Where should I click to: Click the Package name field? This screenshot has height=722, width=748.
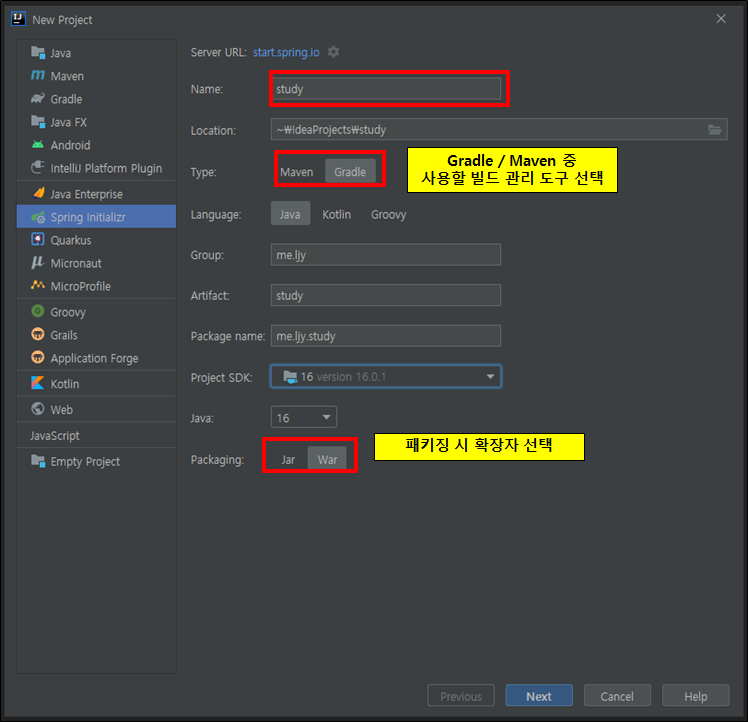coord(385,335)
